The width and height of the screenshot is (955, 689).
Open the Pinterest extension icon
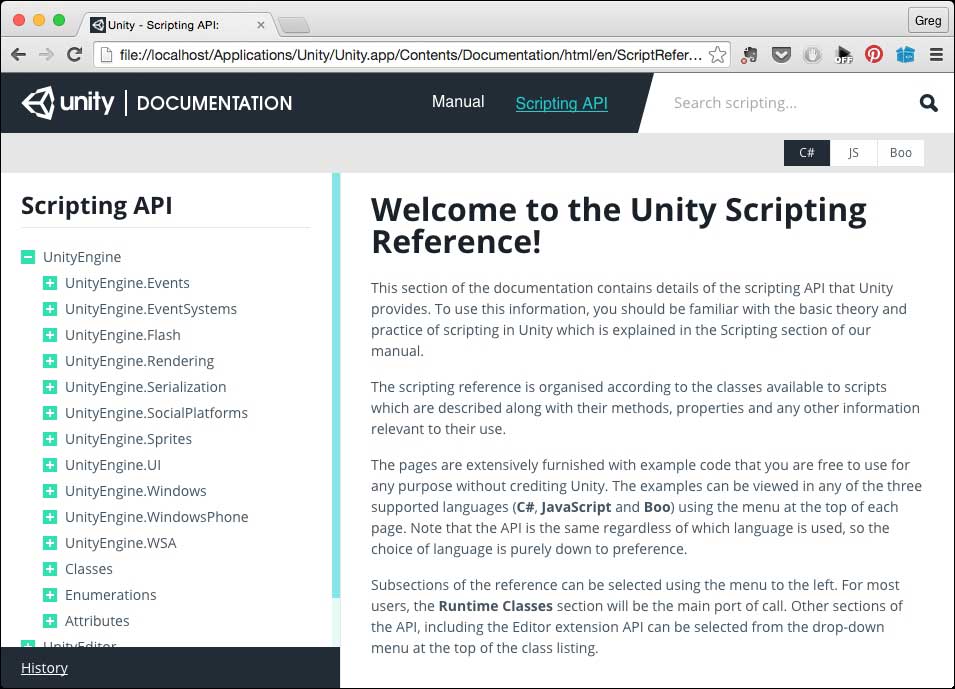click(874, 55)
